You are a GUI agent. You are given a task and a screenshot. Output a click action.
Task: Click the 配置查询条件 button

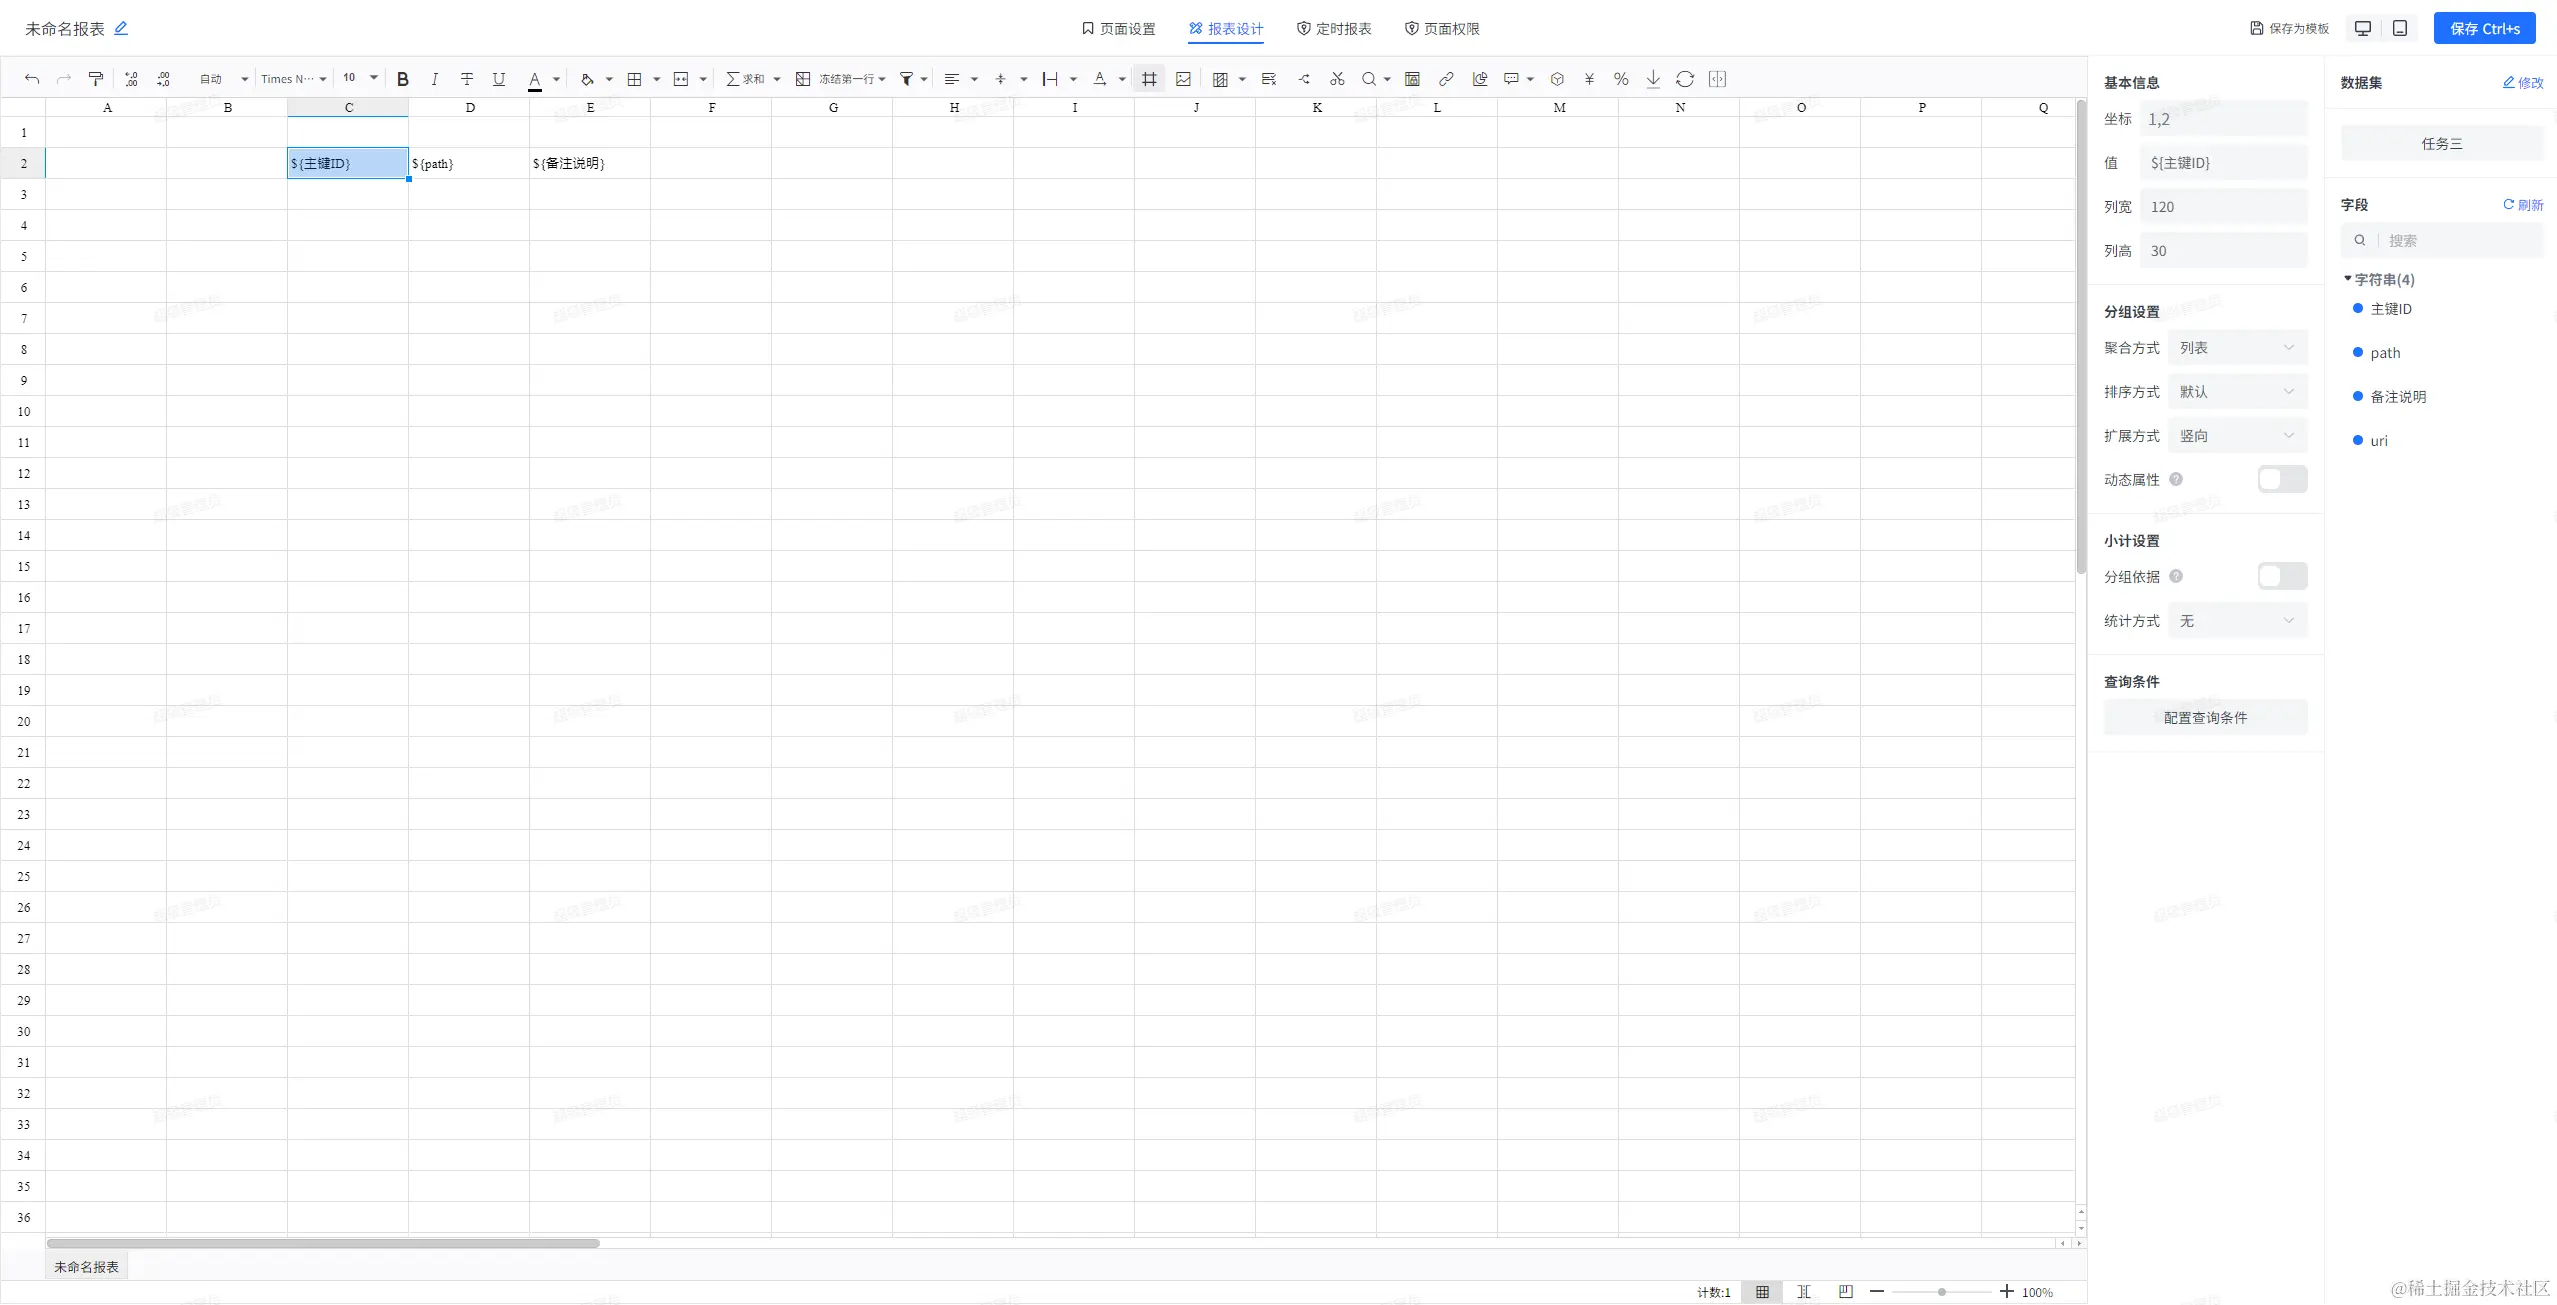[x=2205, y=718]
